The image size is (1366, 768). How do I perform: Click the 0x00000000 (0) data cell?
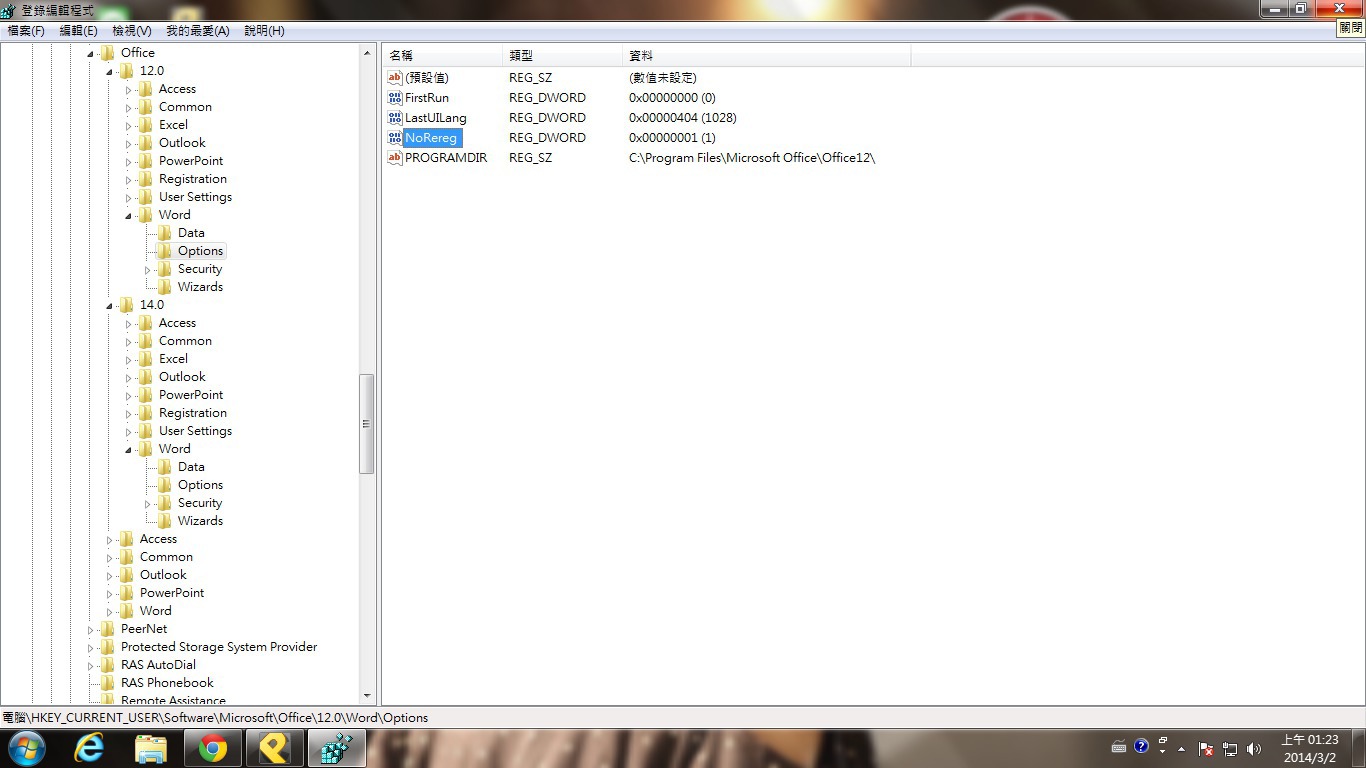pos(672,98)
